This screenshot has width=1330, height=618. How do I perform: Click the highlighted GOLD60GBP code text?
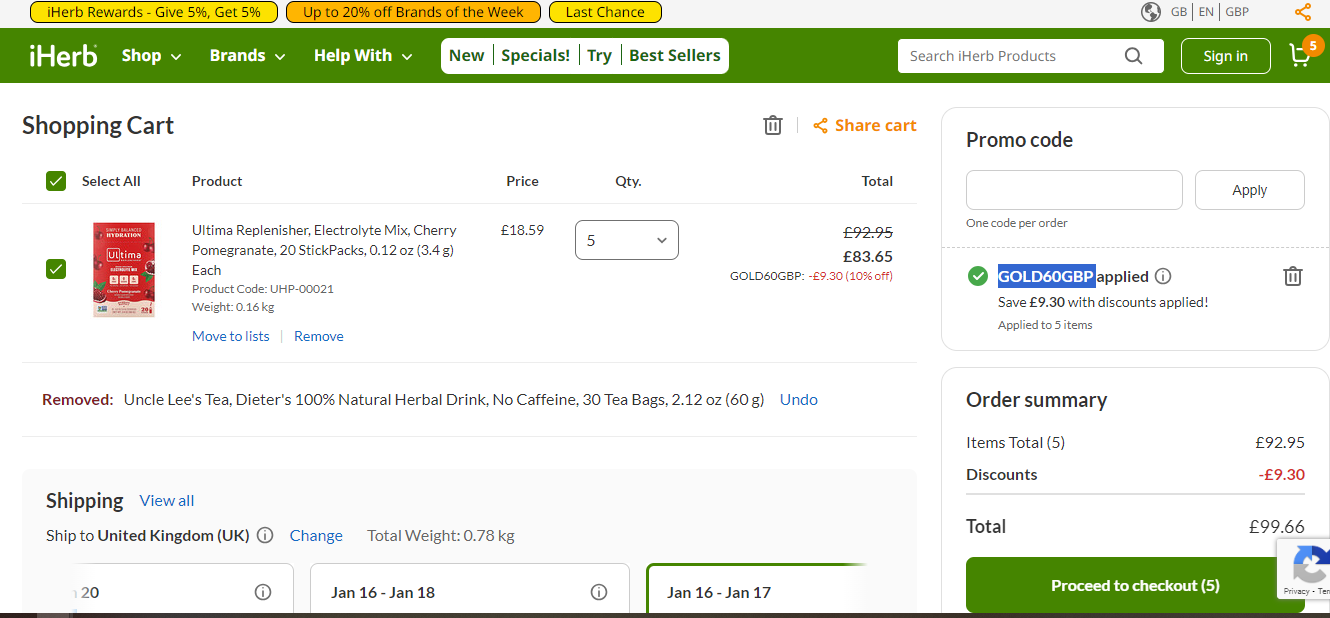1047,276
